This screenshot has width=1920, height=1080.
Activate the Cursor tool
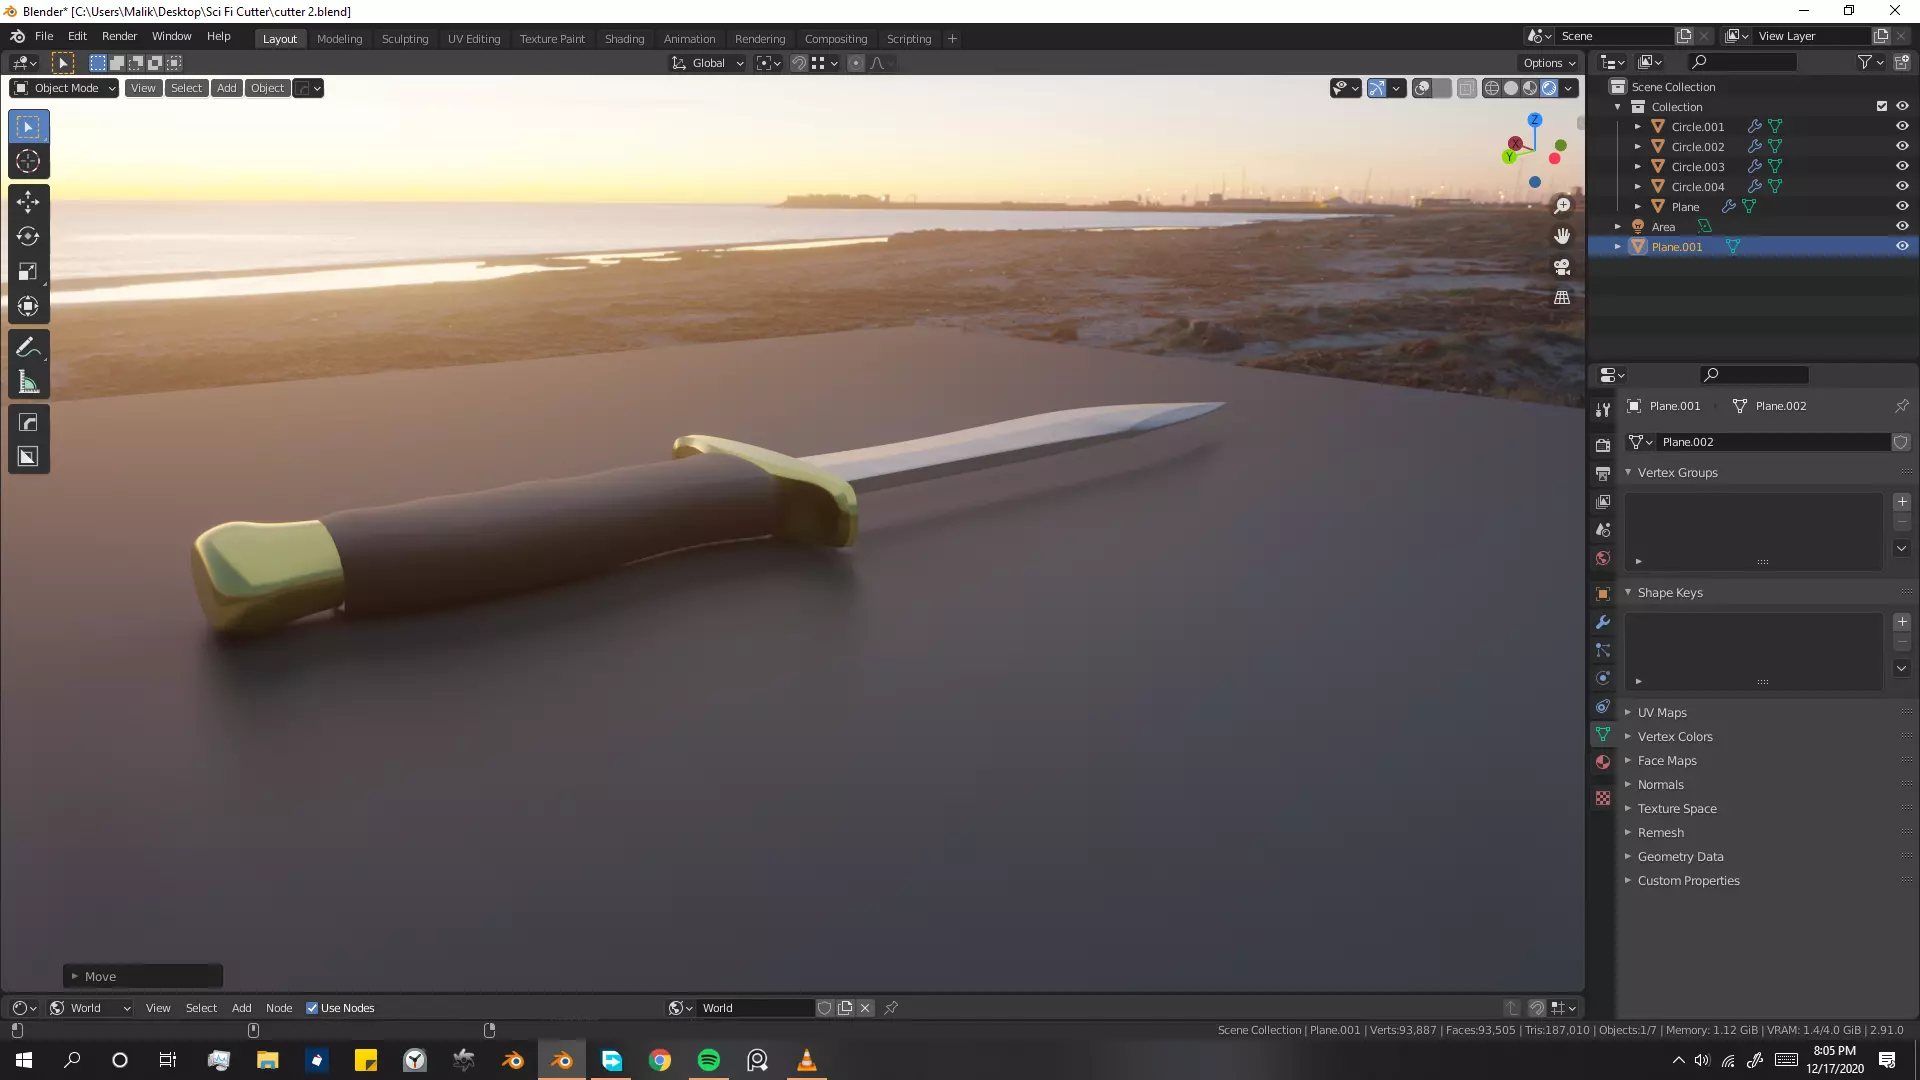[x=28, y=161]
